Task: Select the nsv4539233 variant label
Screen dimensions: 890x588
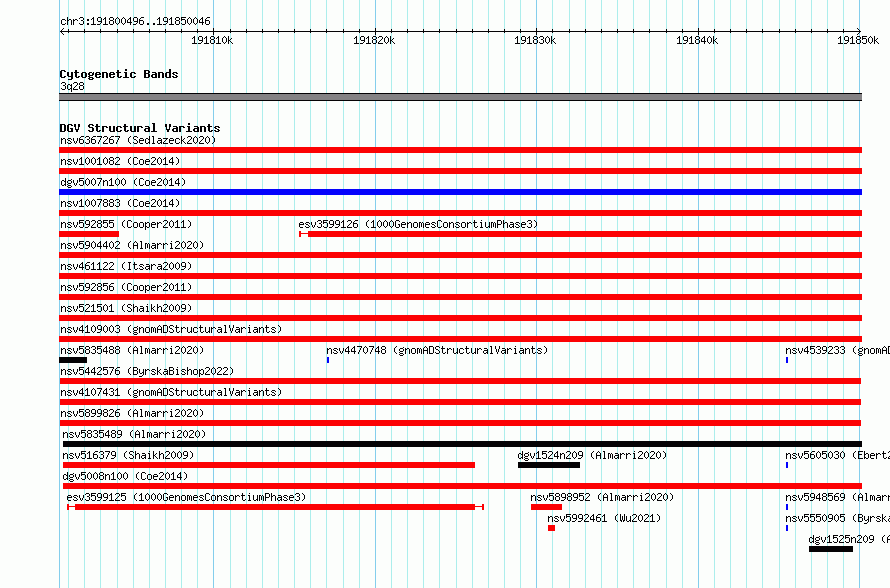Action: (x=837, y=350)
